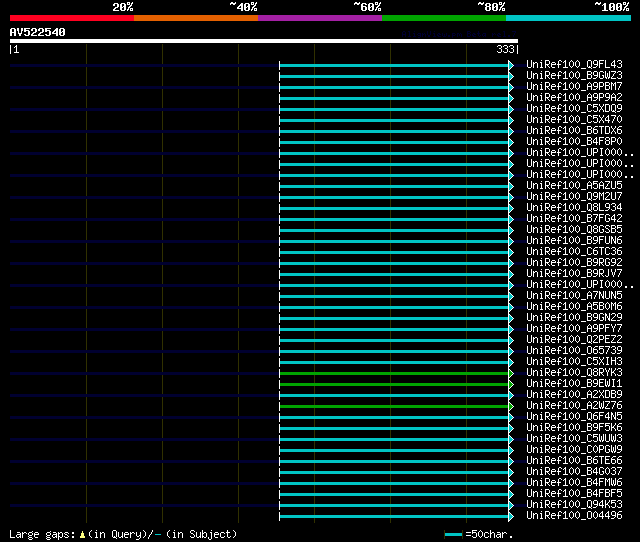Select the UniRef100_Q2PEZ2 label
This screenshot has width=640, height=542.
tap(574, 340)
